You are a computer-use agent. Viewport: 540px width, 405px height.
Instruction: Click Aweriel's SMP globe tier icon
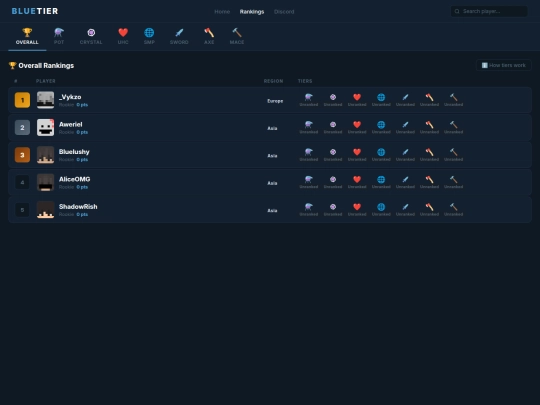click(x=381, y=125)
